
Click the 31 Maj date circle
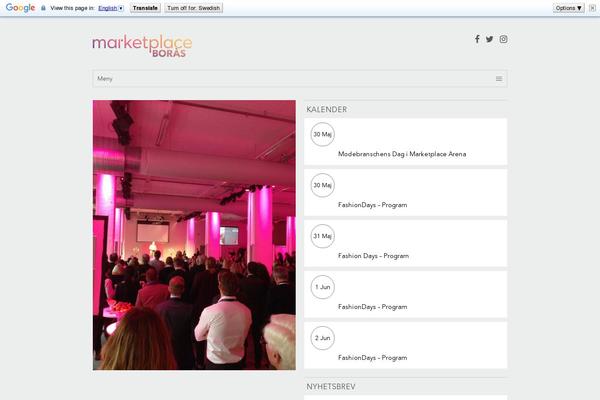322,236
